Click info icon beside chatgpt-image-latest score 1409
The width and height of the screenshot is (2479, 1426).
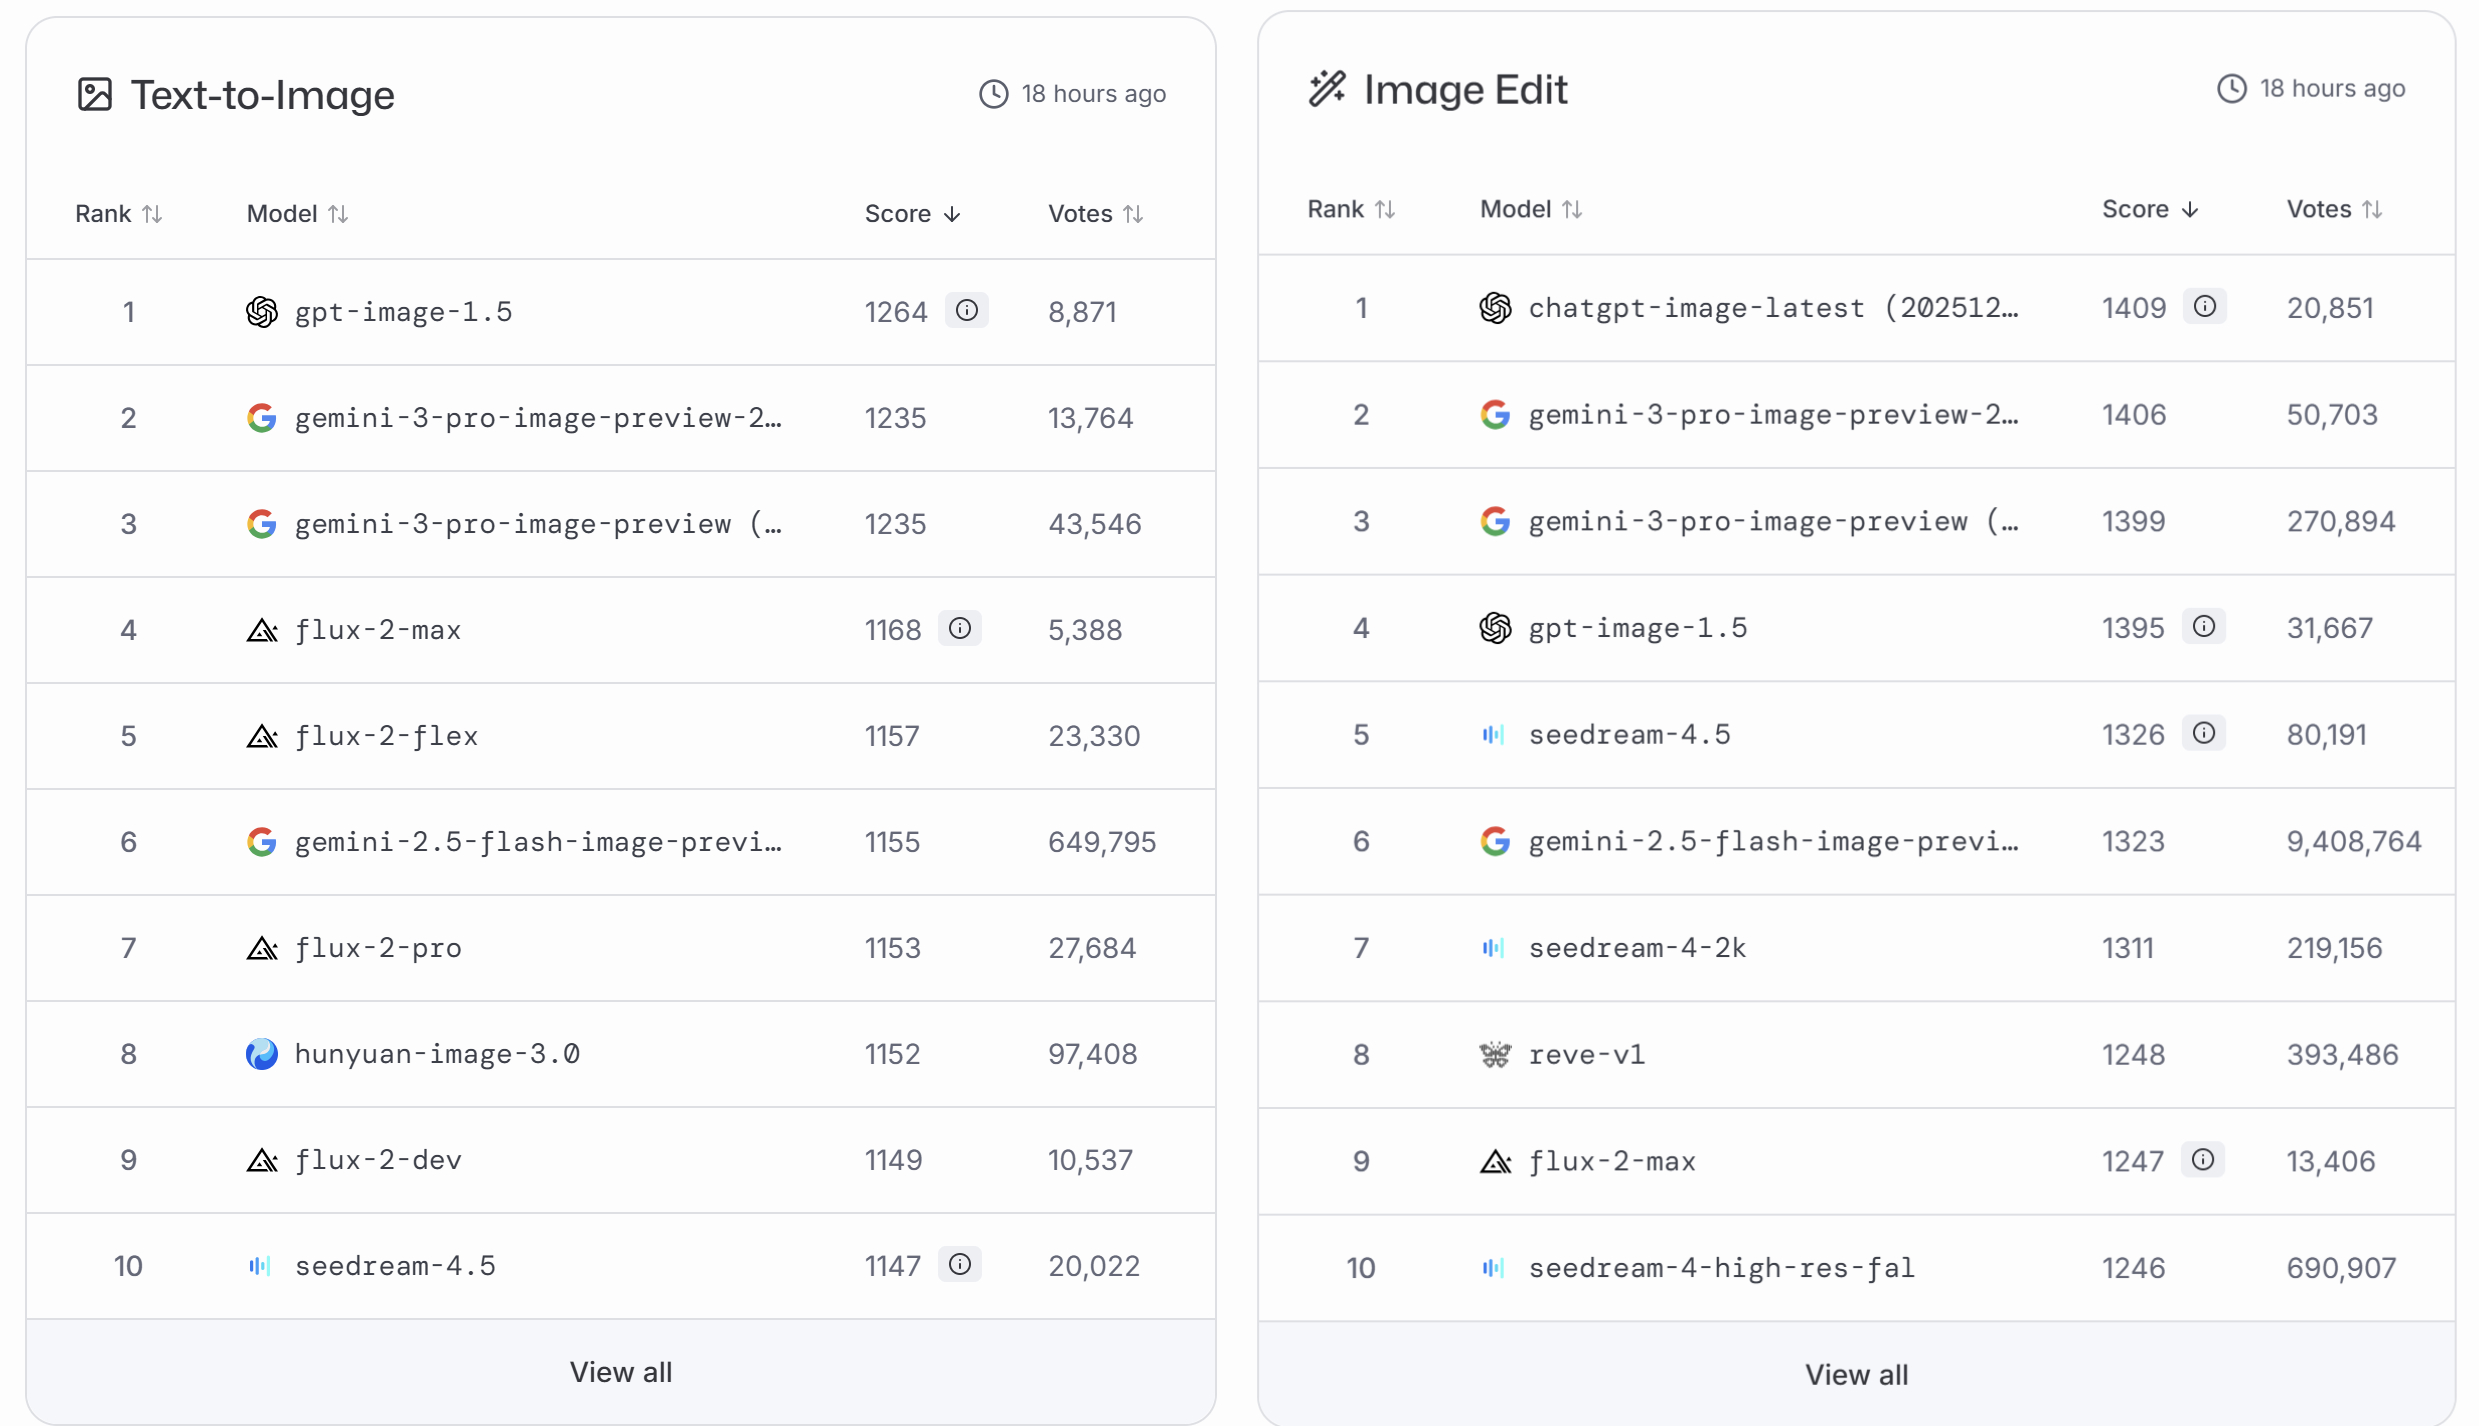pos(2204,306)
